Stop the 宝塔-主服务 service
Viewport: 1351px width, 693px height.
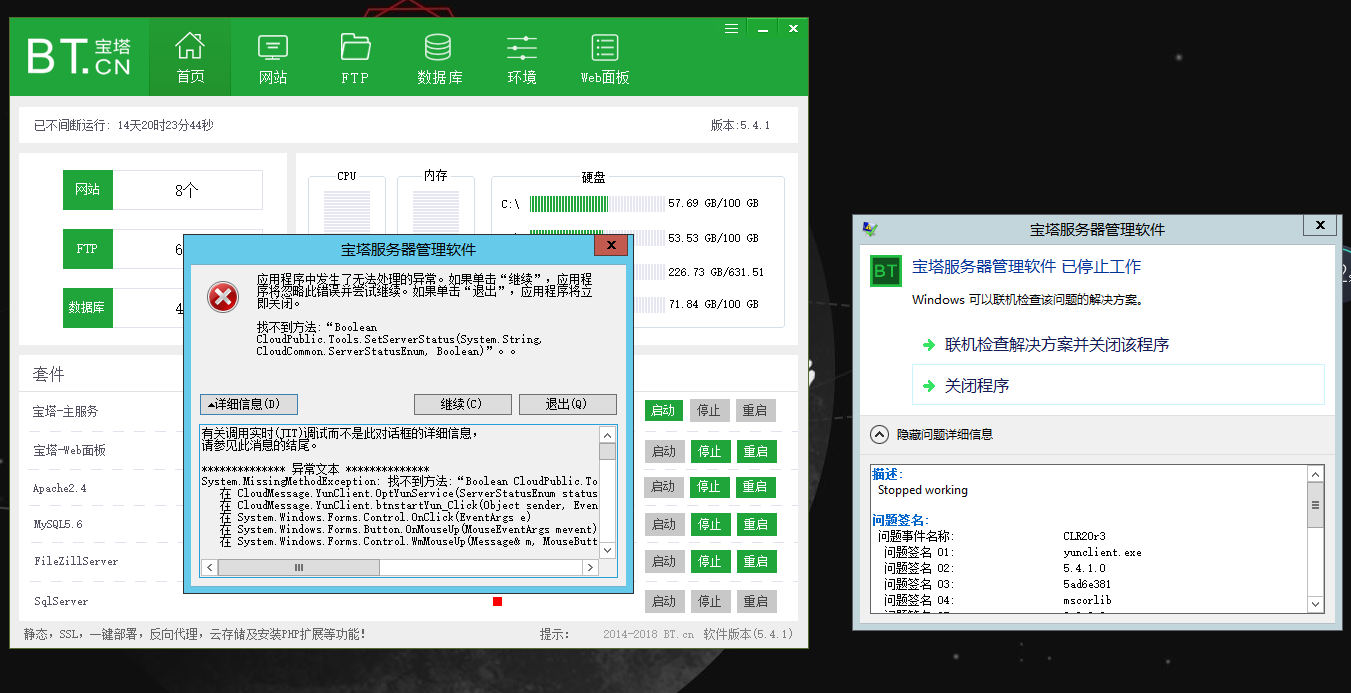pyautogui.click(x=709, y=411)
